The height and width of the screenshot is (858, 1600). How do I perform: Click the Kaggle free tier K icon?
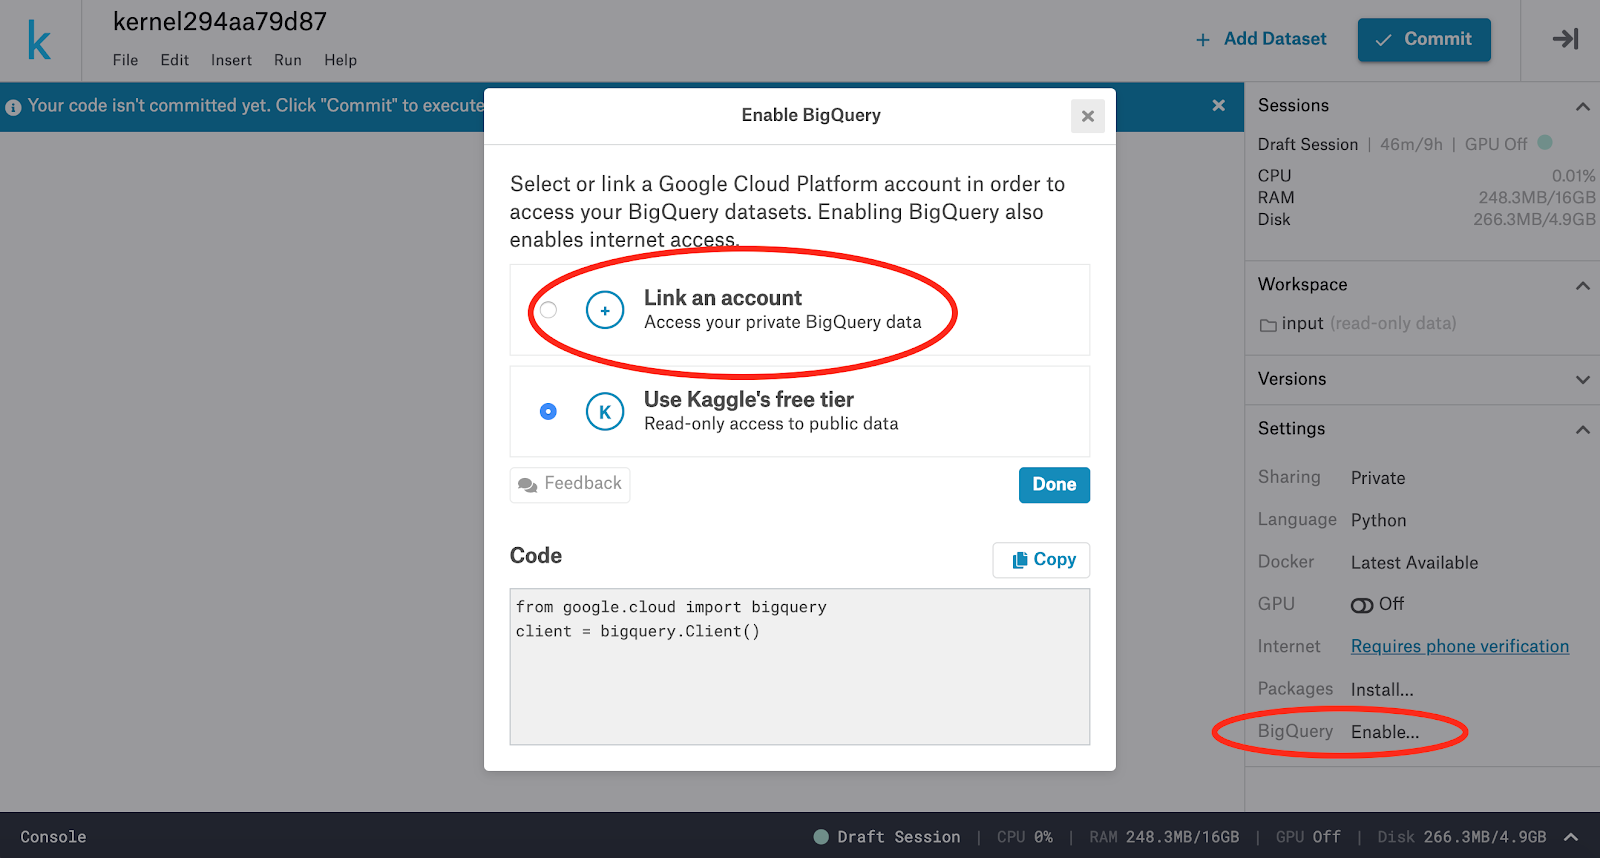coord(605,412)
